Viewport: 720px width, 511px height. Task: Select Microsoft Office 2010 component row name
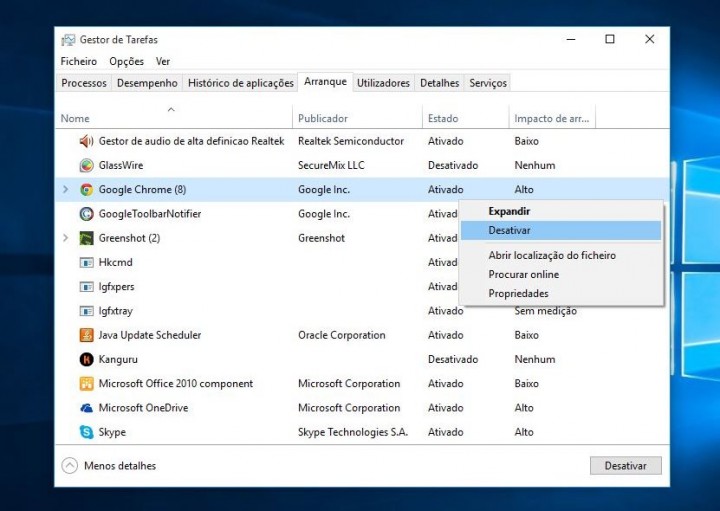pos(175,384)
